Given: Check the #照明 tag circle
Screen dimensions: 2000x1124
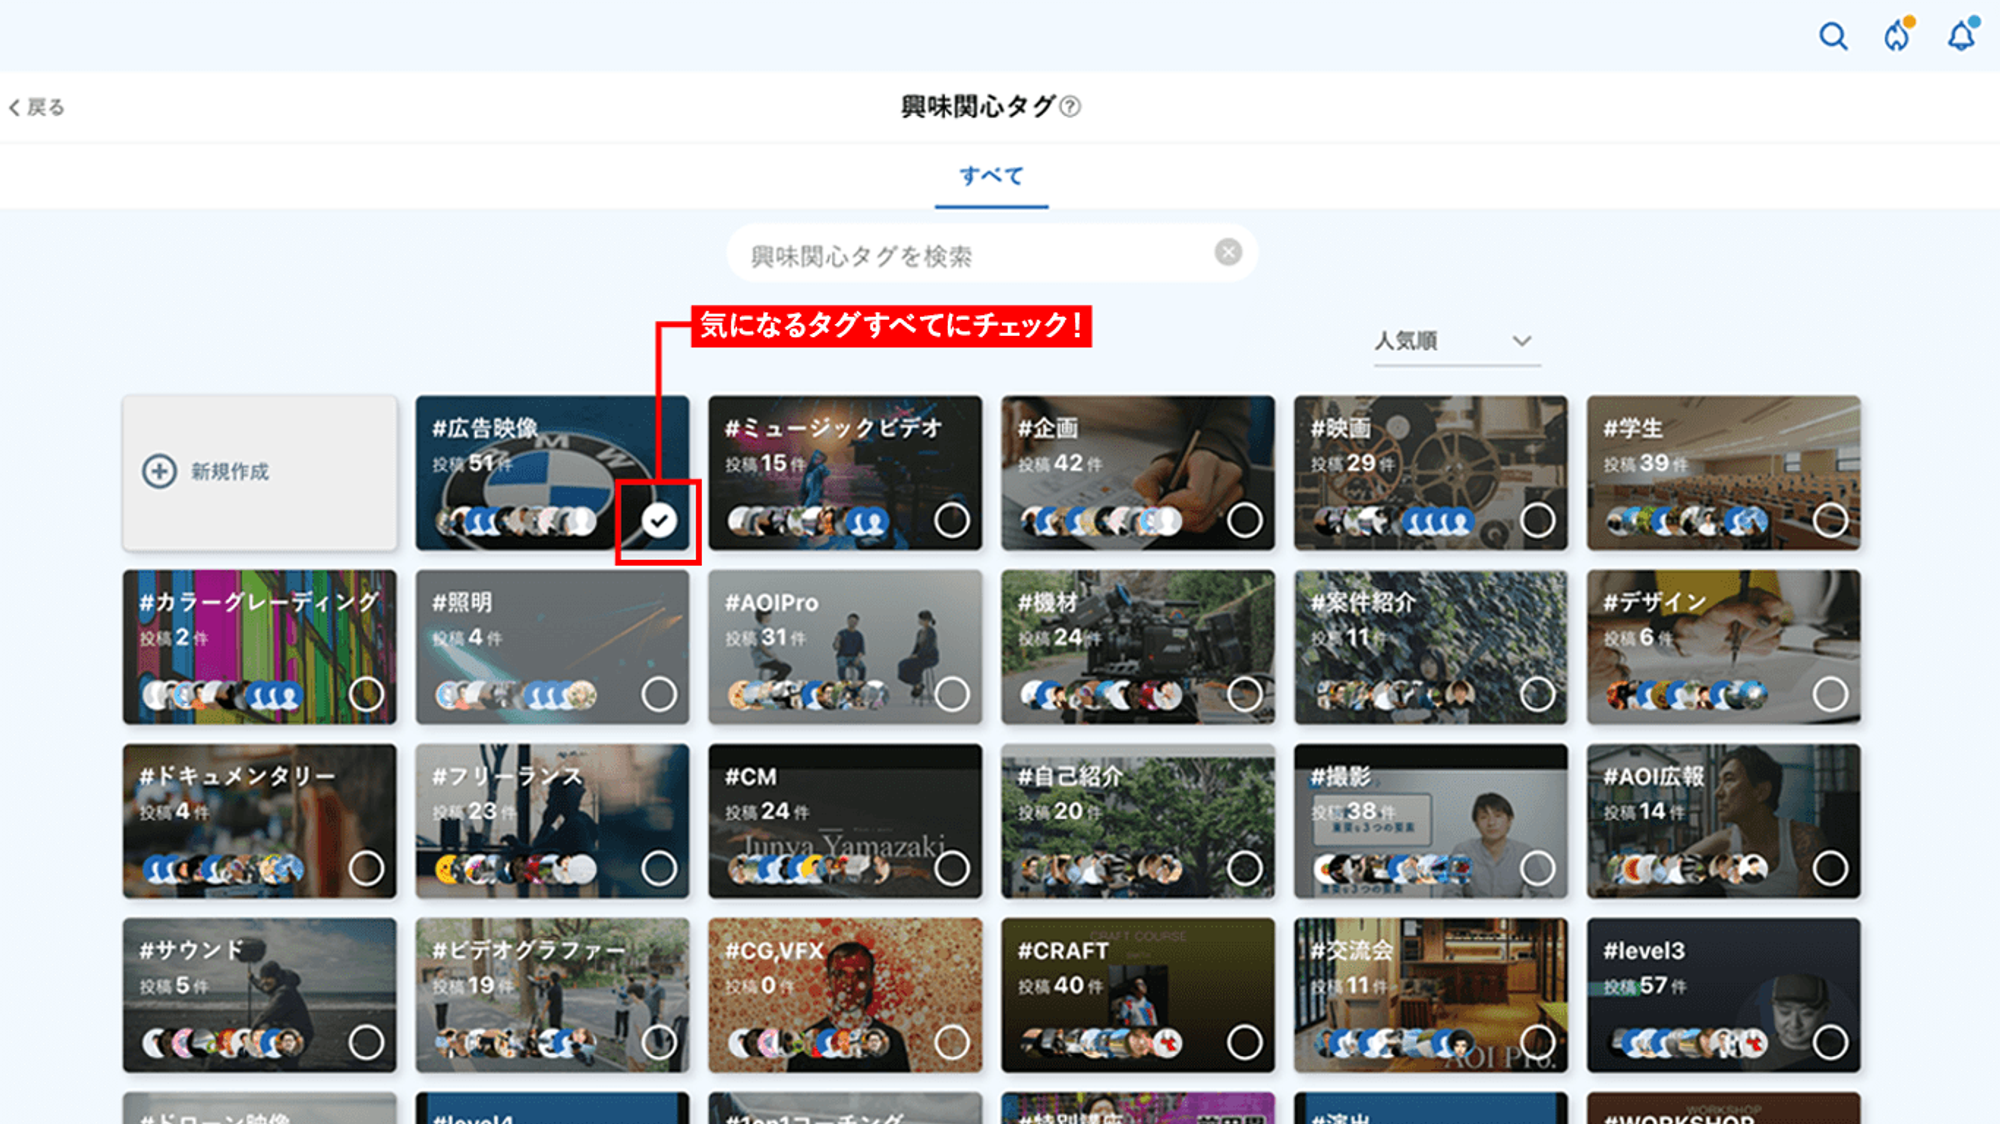Looking at the screenshot, I should point(659,694).
